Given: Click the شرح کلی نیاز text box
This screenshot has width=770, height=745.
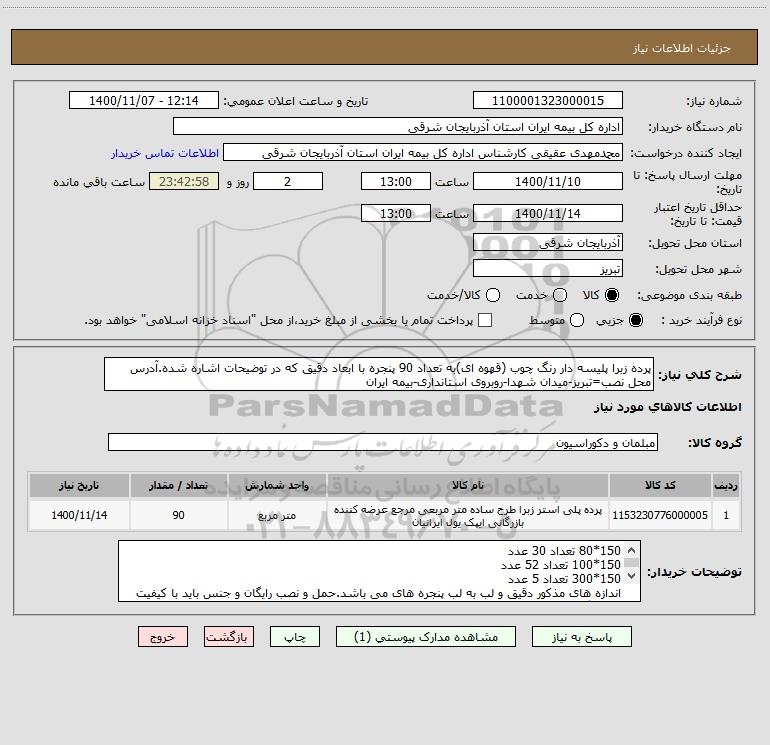Looking at the screenshot, I should point(379,375).
